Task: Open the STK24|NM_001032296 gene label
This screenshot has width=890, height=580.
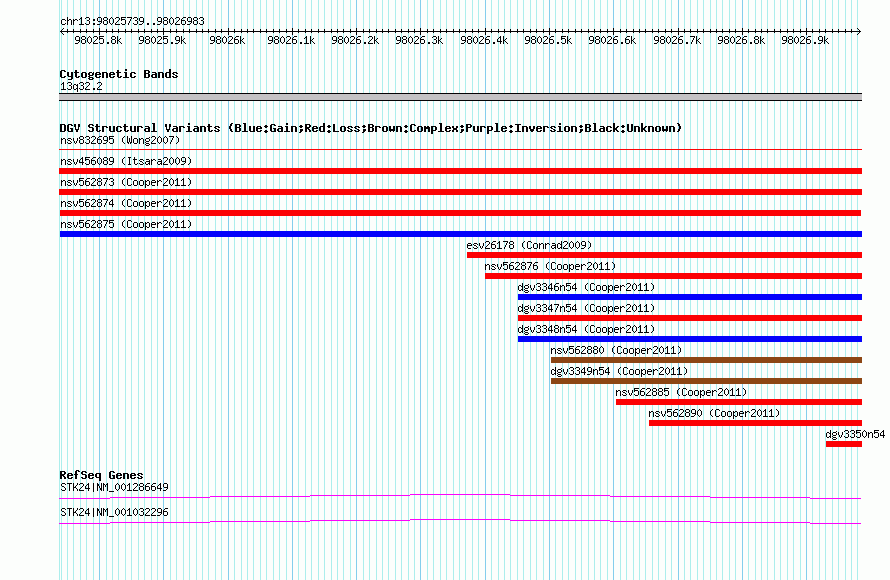Action: pos(114,512)
